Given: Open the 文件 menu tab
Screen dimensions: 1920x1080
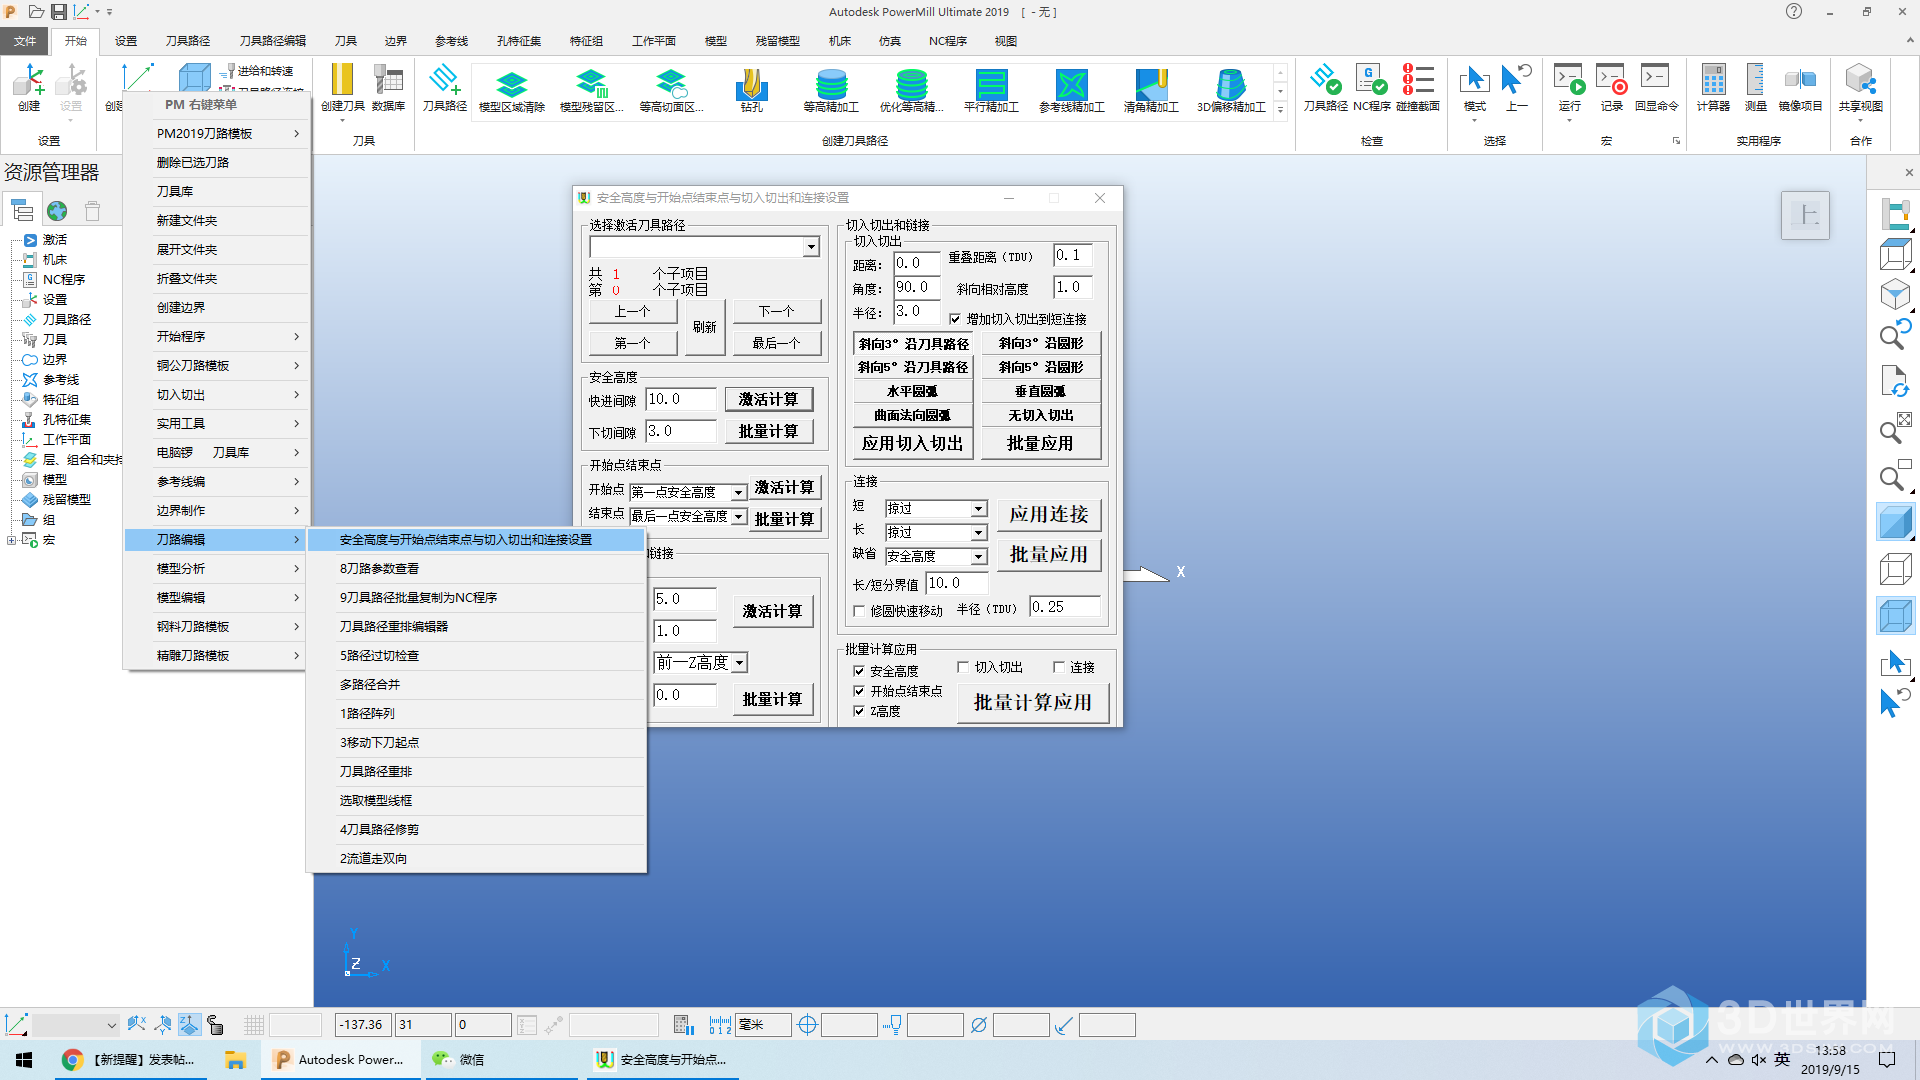Looking at the screenshot, I should click(x=25, y=41).
